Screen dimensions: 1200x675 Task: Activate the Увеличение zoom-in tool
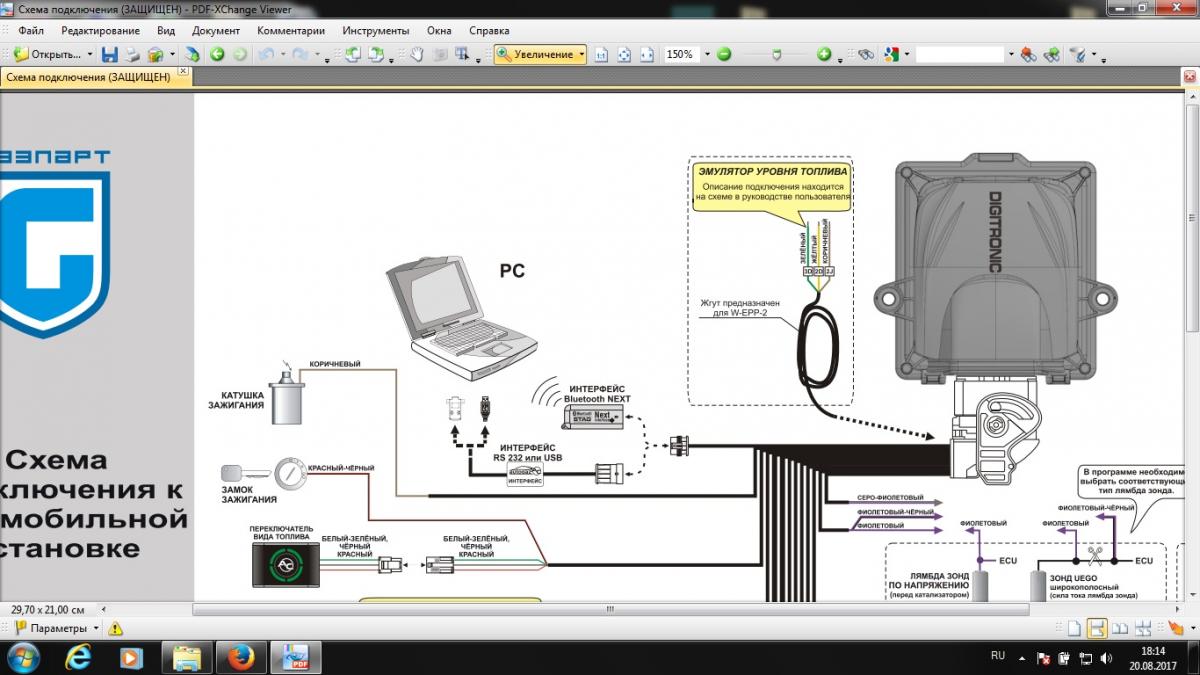pyautogui.click(x=536, y=54)
